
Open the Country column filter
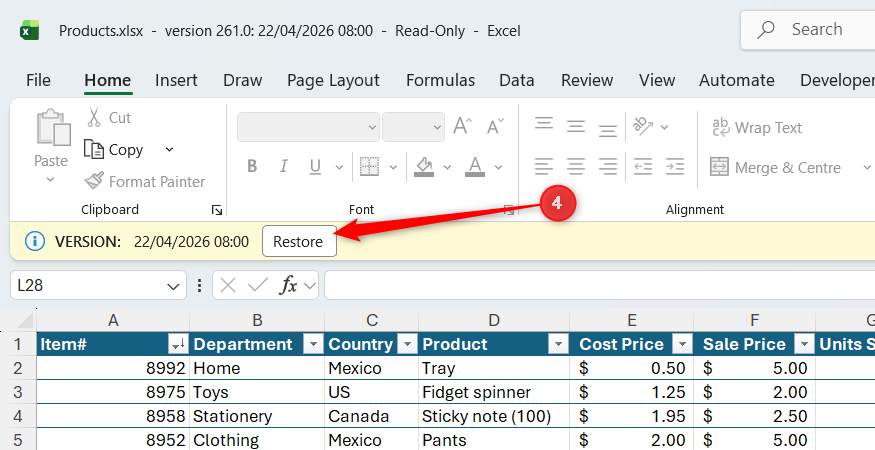pos(408,344)
